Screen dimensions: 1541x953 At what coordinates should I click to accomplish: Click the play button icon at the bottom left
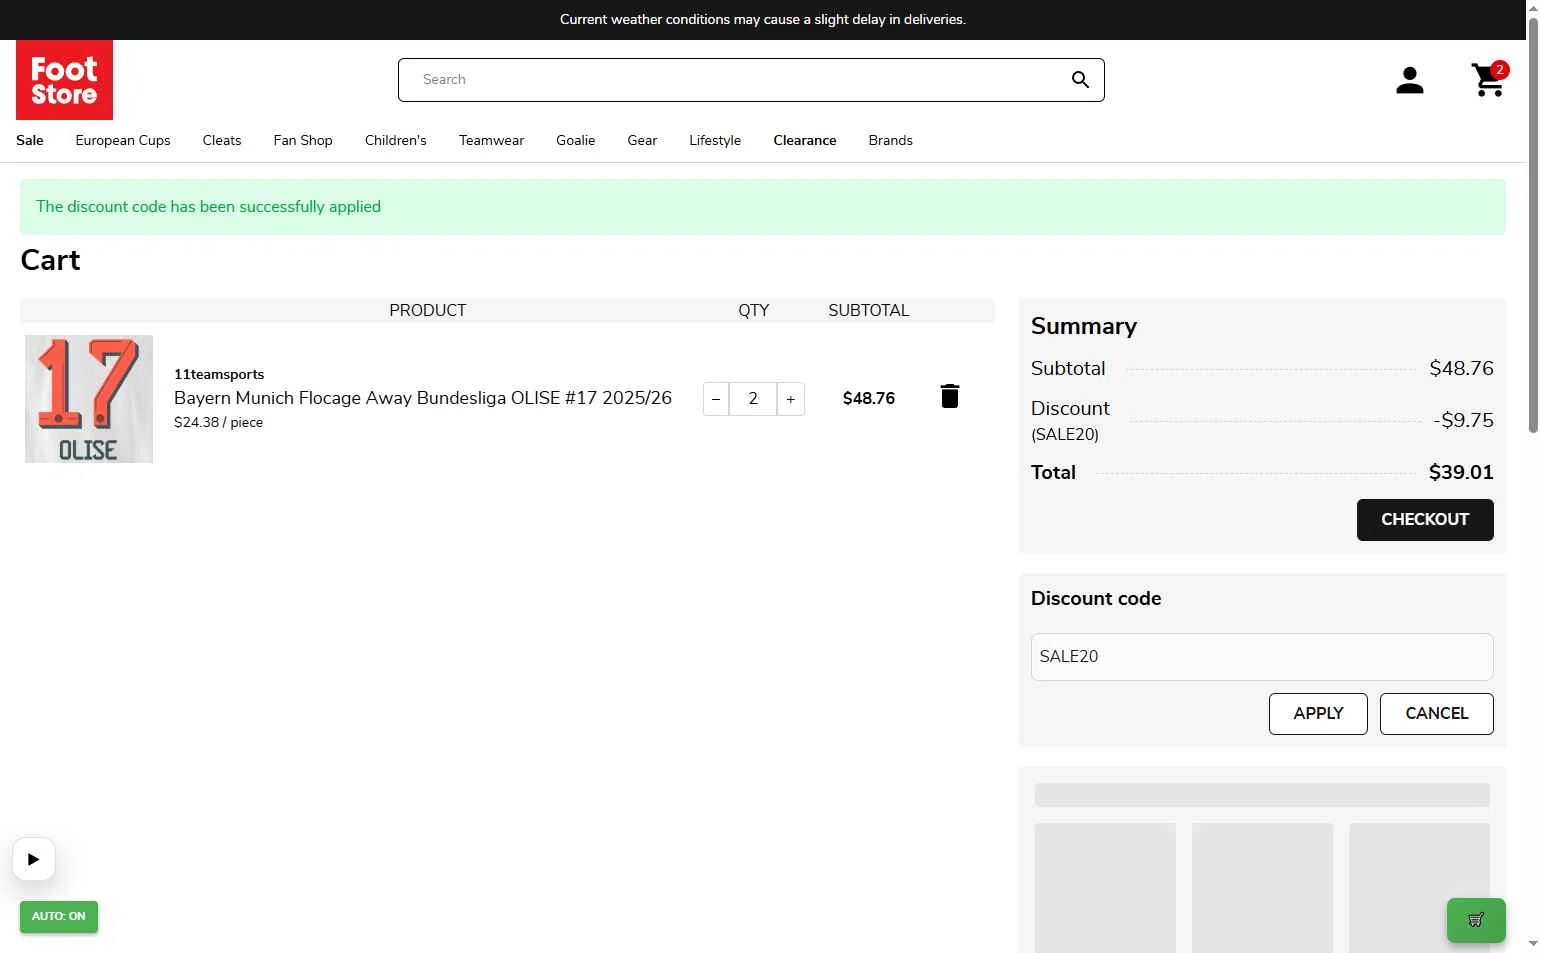coord(34,859)
